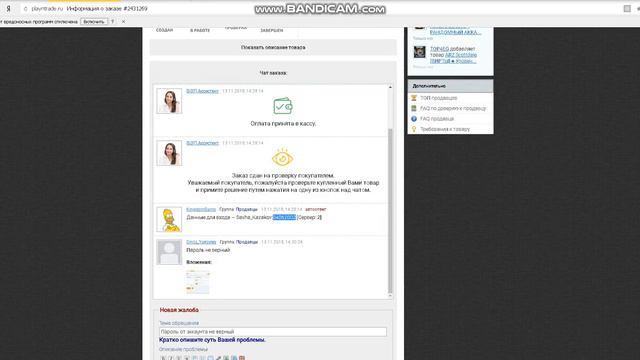Click the chat scrollbar down arrow

click(x=390, y=296)
